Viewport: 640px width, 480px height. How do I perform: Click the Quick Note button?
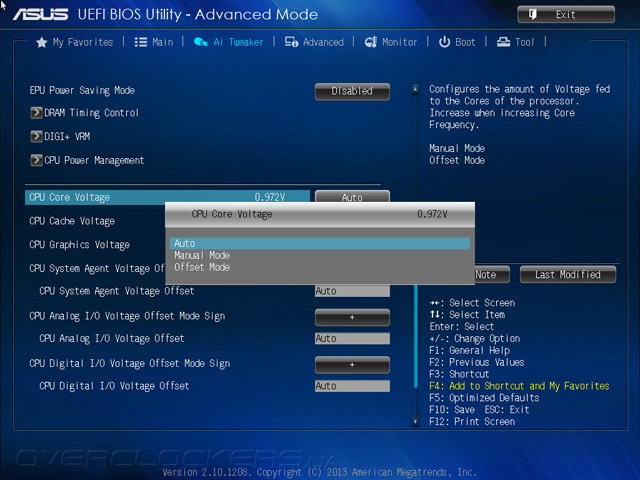click(492, 274)
